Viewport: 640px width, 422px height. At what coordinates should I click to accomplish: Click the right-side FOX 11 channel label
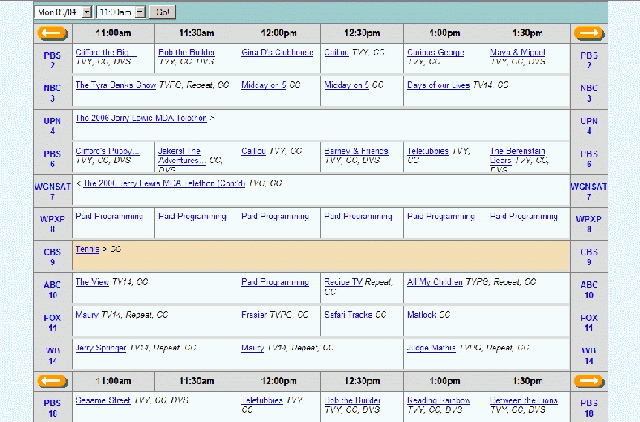click(x=589, y=322)
